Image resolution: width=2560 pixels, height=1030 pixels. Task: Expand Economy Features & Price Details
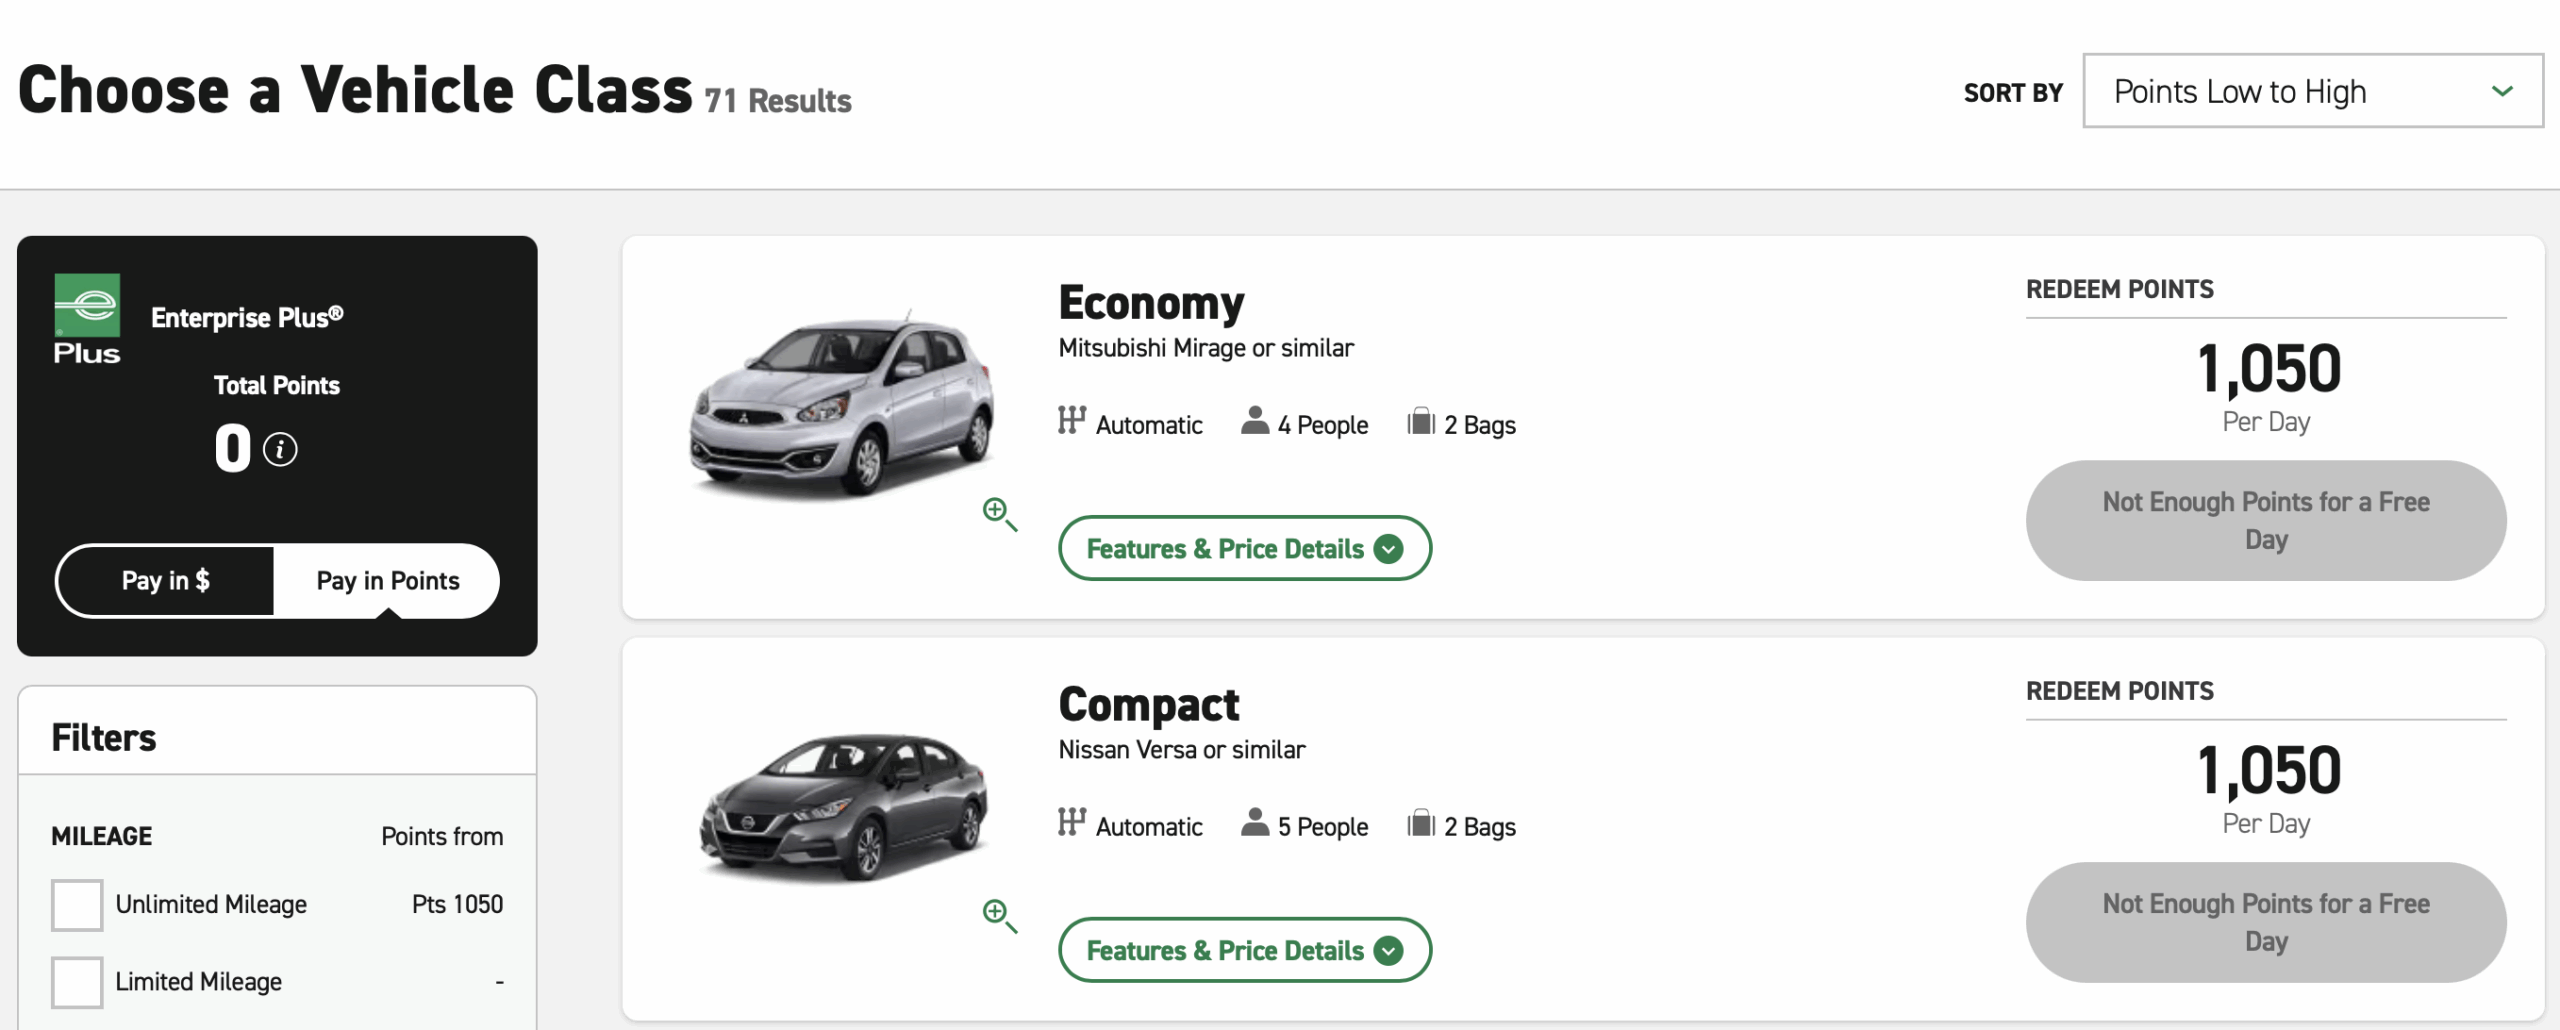click(1245, 548)
